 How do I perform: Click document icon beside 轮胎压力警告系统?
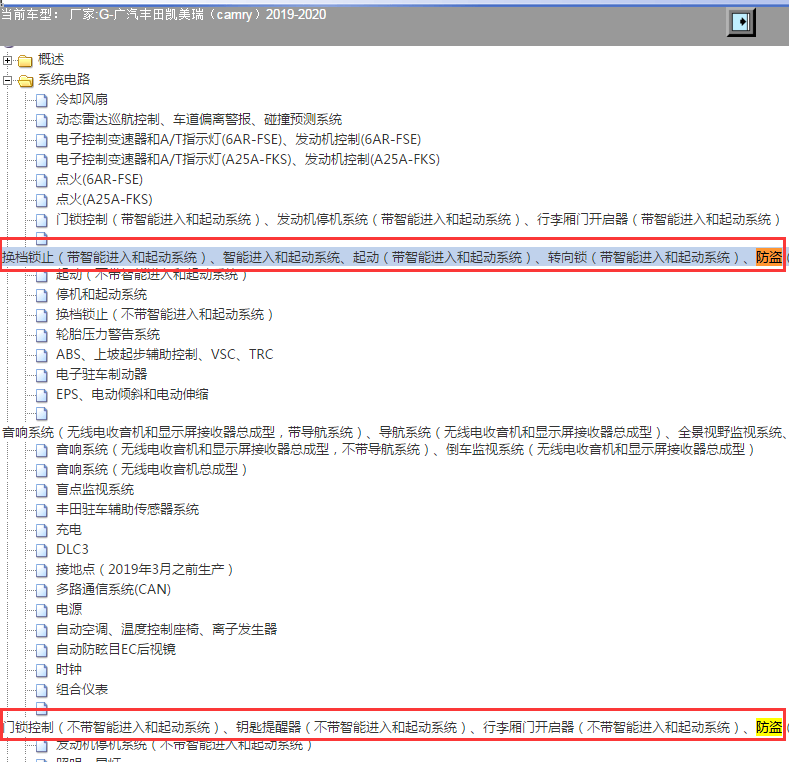click(x=42, y=335)
